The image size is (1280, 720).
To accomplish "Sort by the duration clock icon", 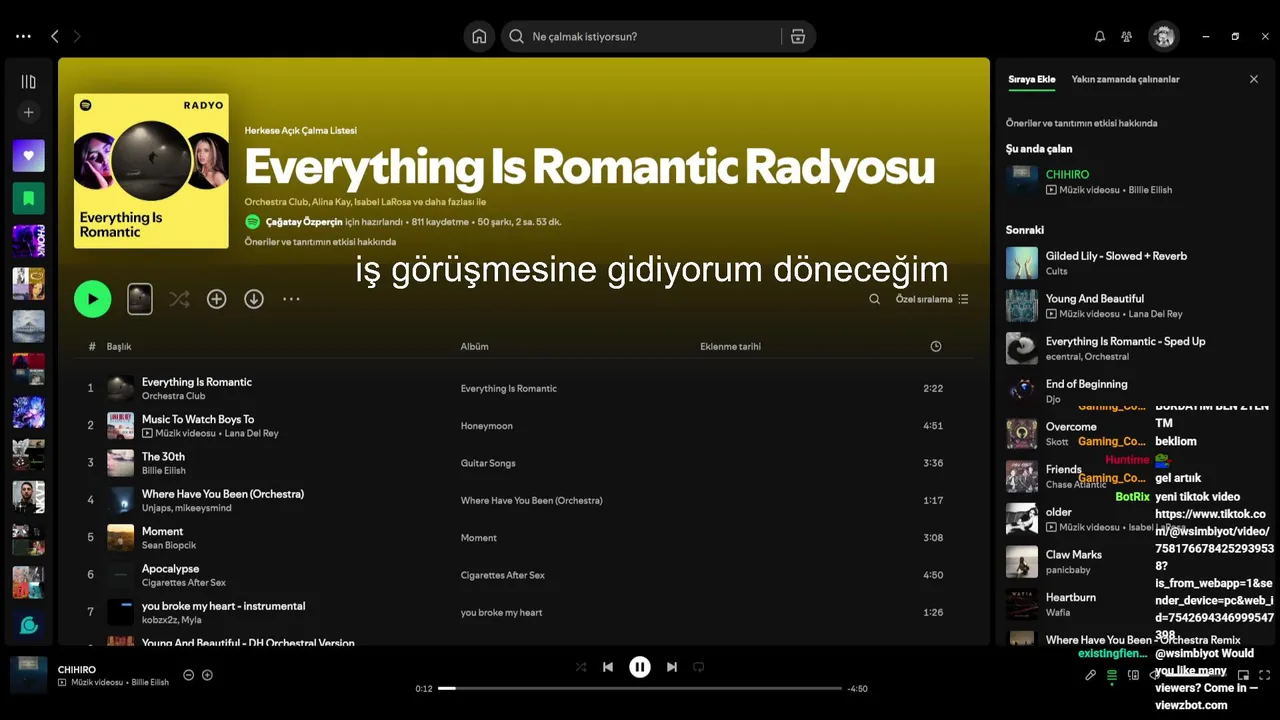I will tap(936, 346).
